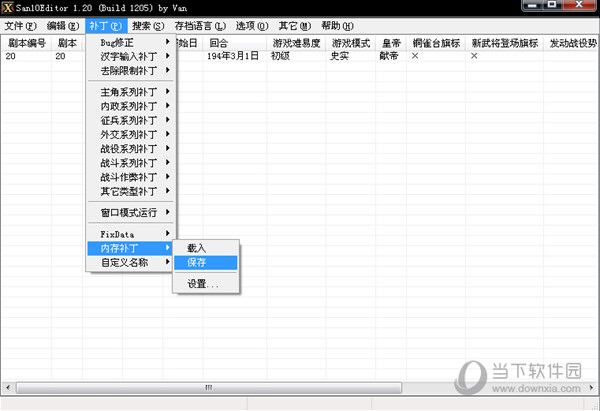This screenshot has height=411, width=600.
Task: Open the 文件(F) menu
Action: [x=21, y=26]
